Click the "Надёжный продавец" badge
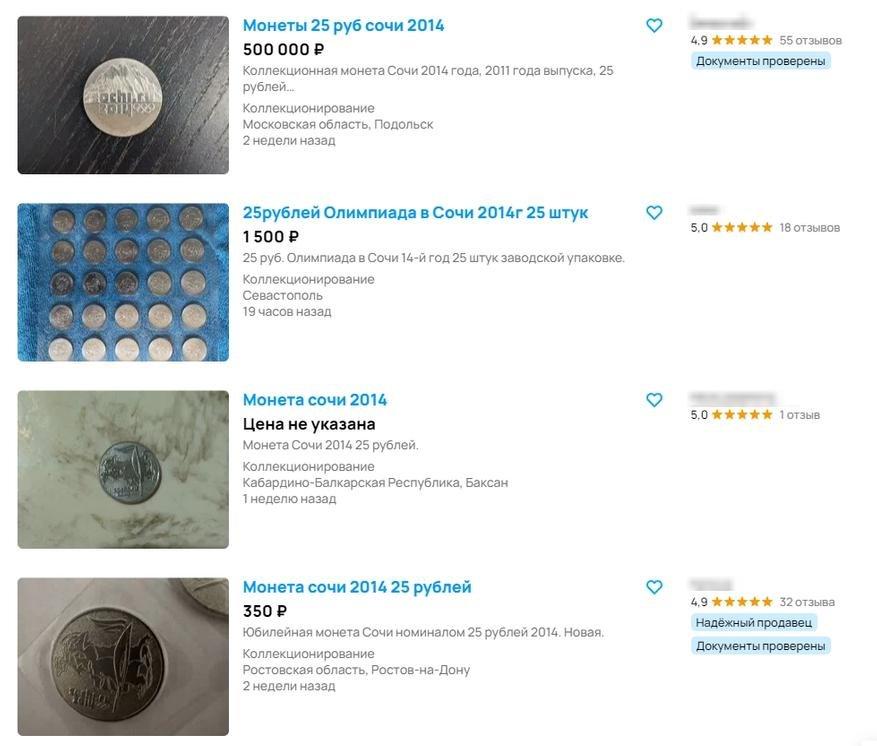 754,623
